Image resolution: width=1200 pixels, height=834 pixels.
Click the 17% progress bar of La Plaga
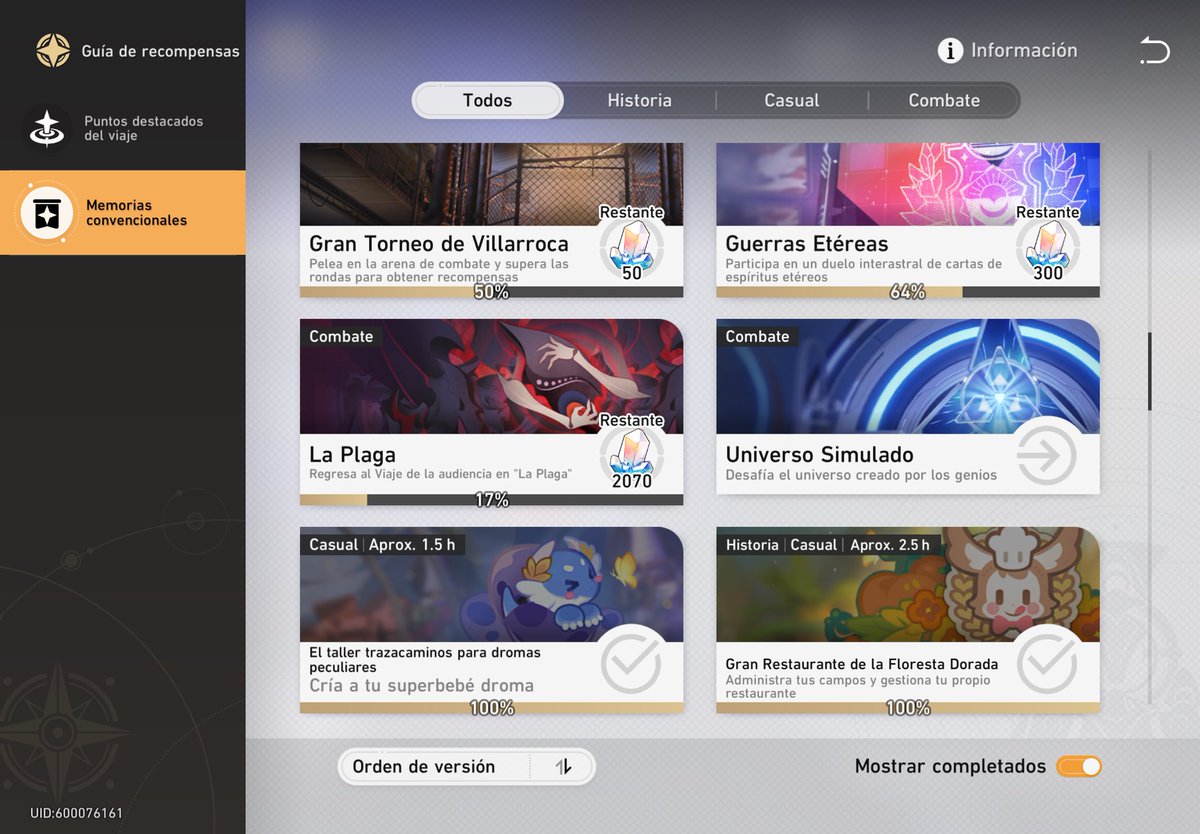click(491, 500)
